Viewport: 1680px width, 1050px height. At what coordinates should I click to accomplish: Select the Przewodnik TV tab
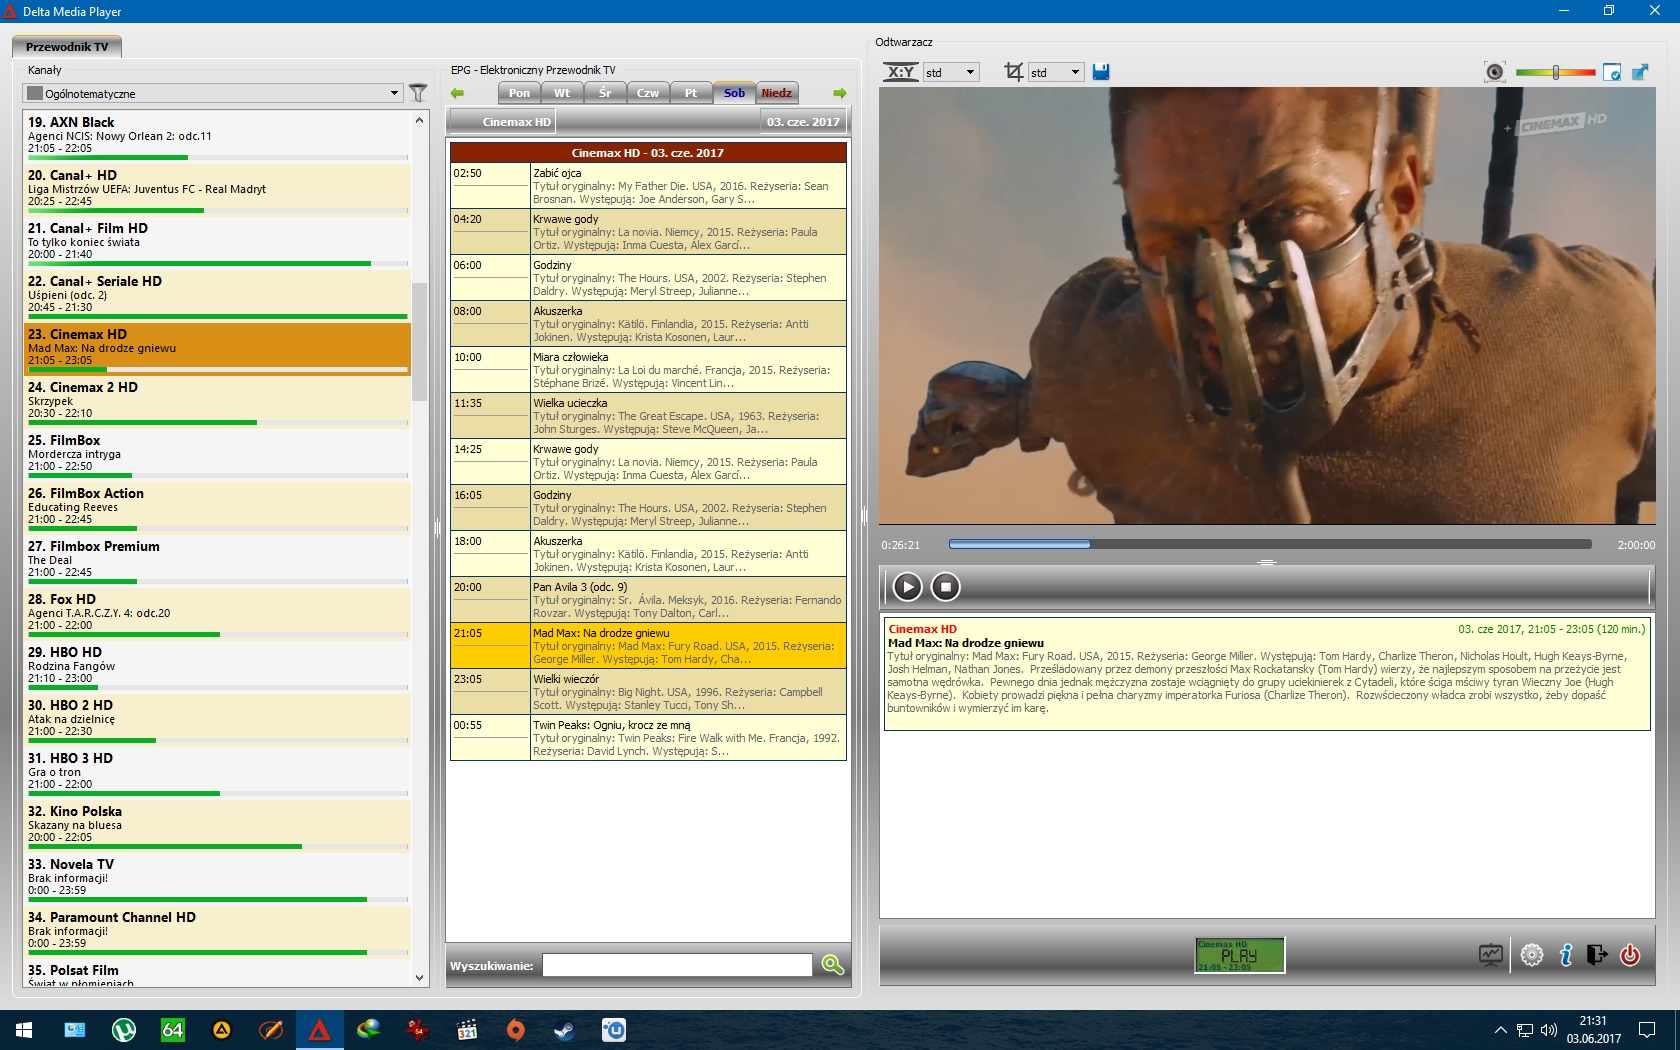[67, 47]
